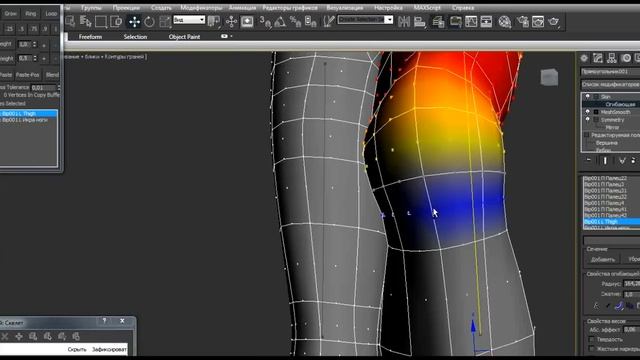Toggle the Percent Snap icon
The height and width of the screenshot is (360, 640).
tap(295, 22)
